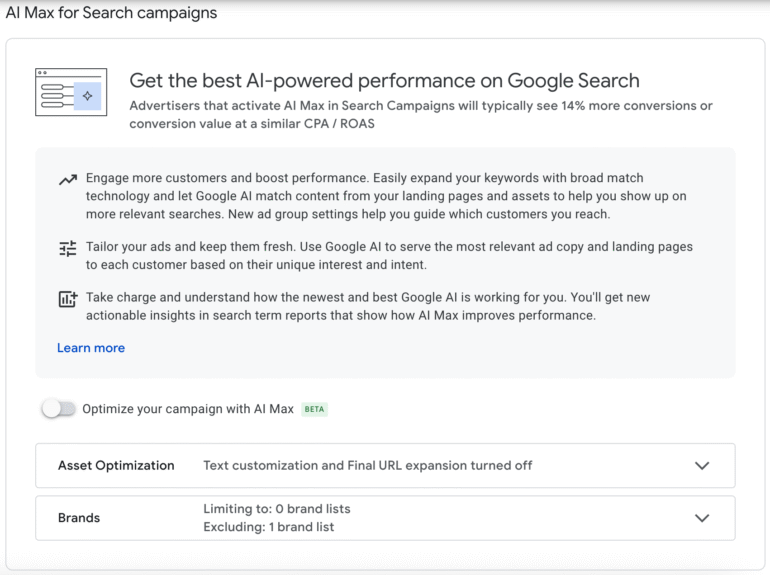Click the insights chart icon beside Take charge

click(68, 299)
